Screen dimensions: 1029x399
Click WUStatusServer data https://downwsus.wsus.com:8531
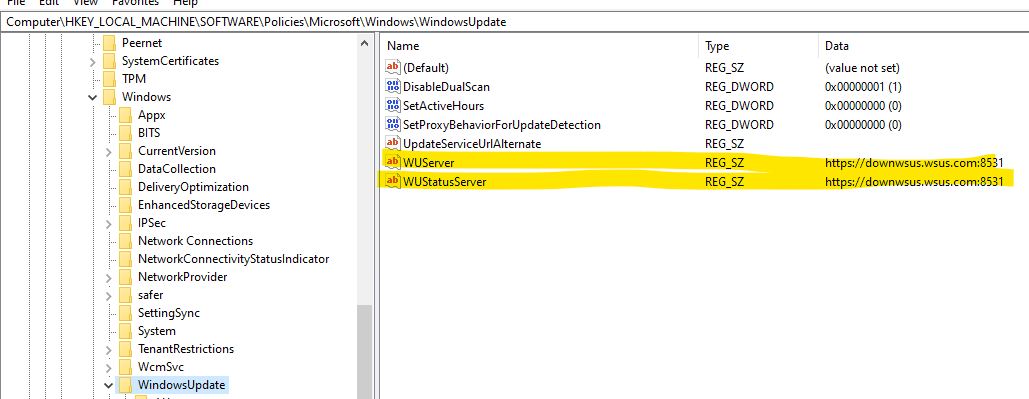(915, 182)
